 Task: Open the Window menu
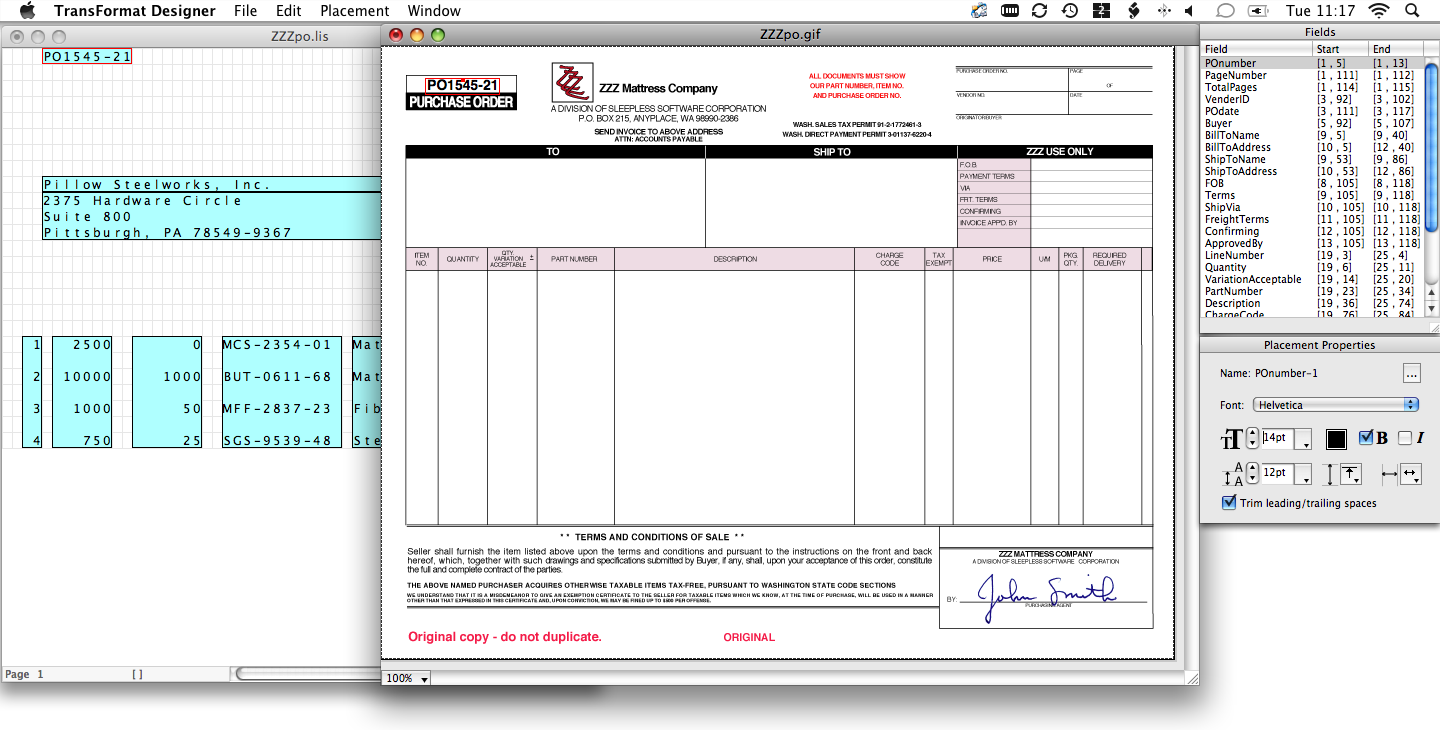(x=434, y=11)
